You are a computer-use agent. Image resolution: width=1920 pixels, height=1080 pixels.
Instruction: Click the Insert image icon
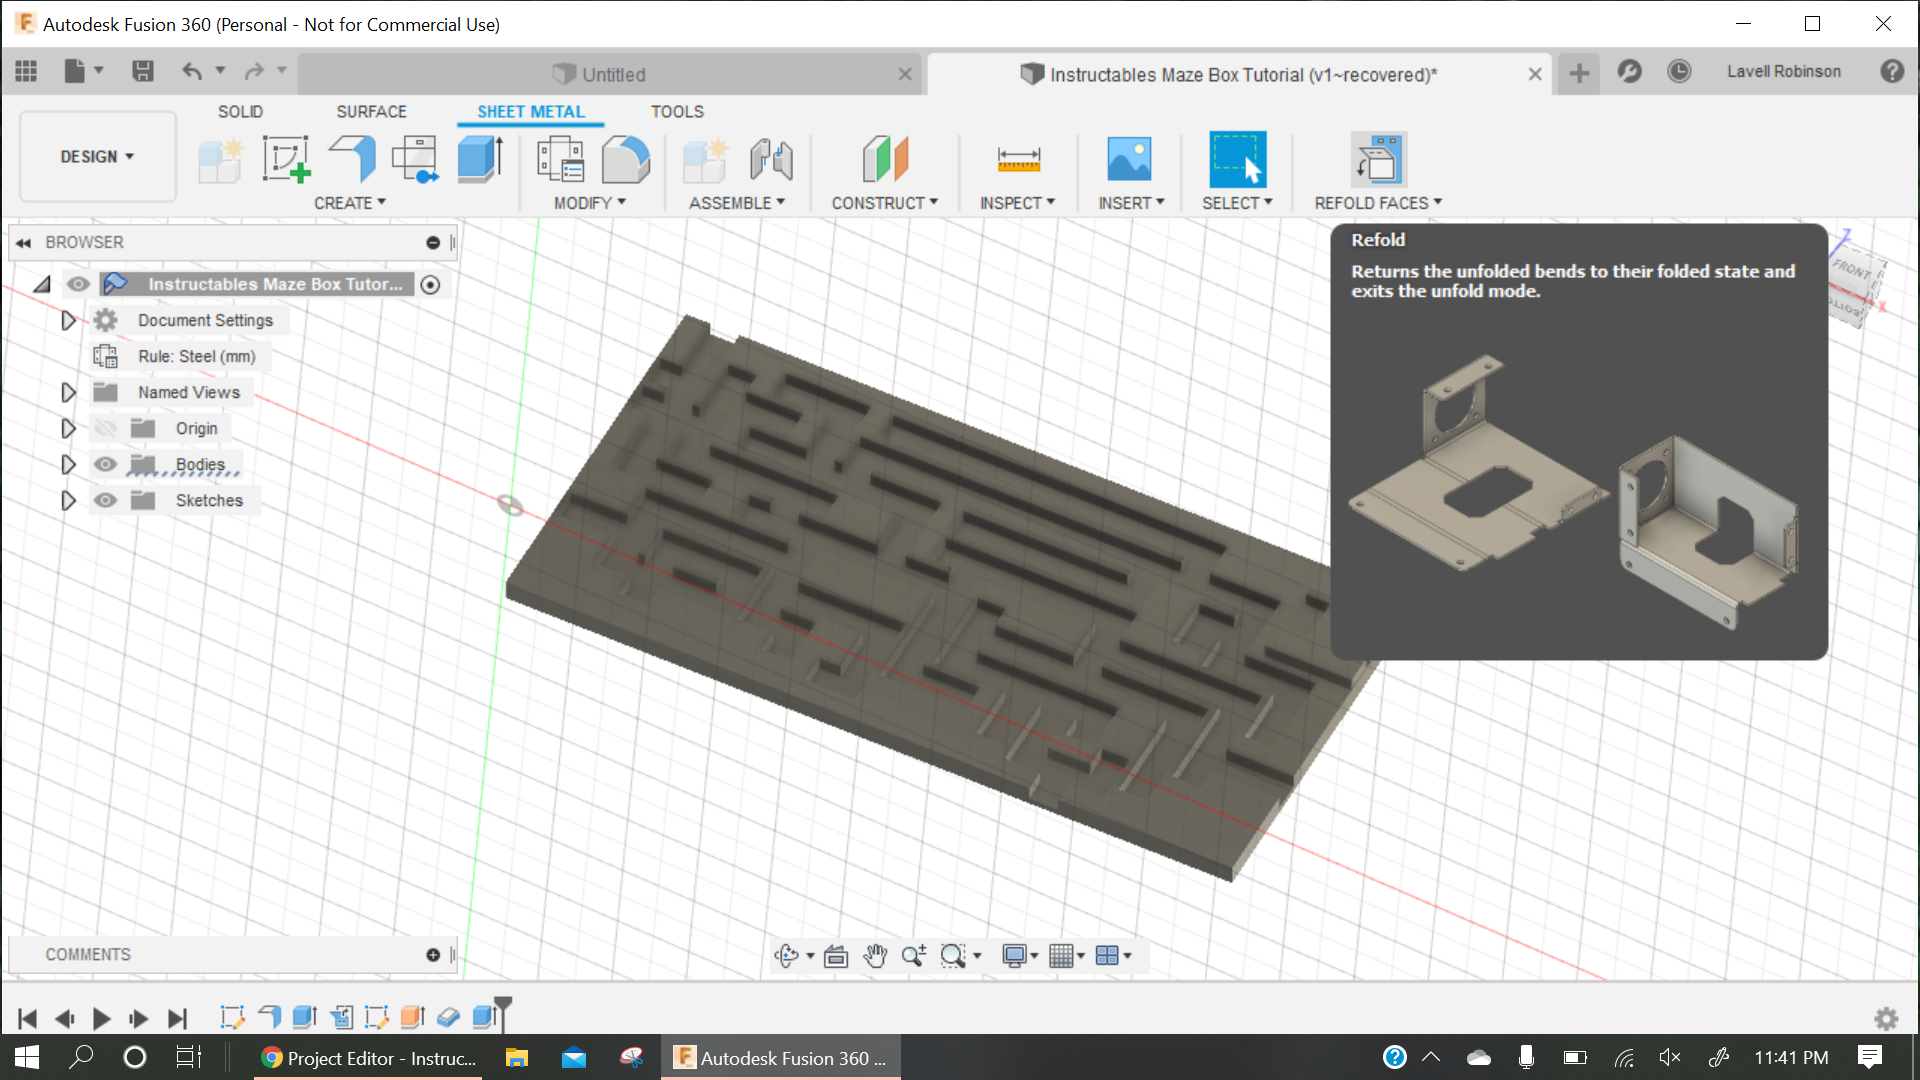pyautogui.click(x=1129, y=159)
